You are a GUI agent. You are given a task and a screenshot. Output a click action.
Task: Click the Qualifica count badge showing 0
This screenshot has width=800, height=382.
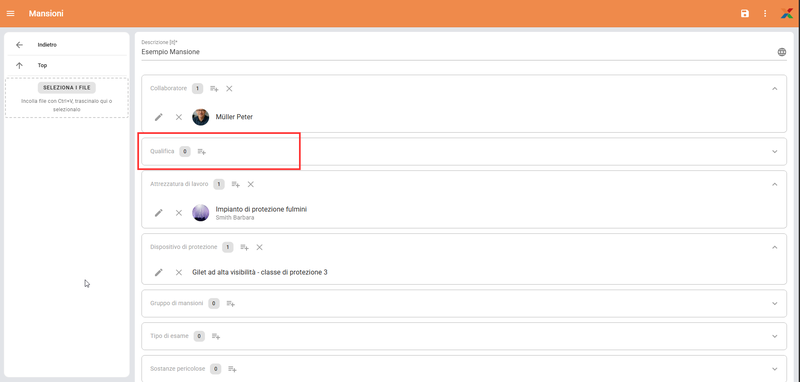click(x=185, y=151)
